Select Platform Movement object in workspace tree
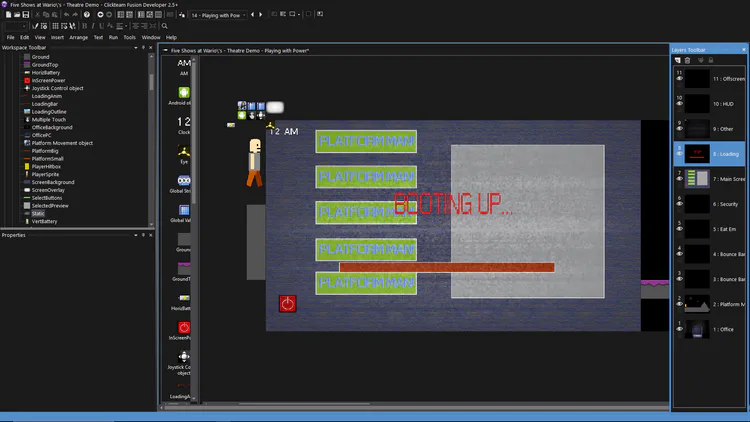This screenshot has width=750, height=422. click(62, 143)
